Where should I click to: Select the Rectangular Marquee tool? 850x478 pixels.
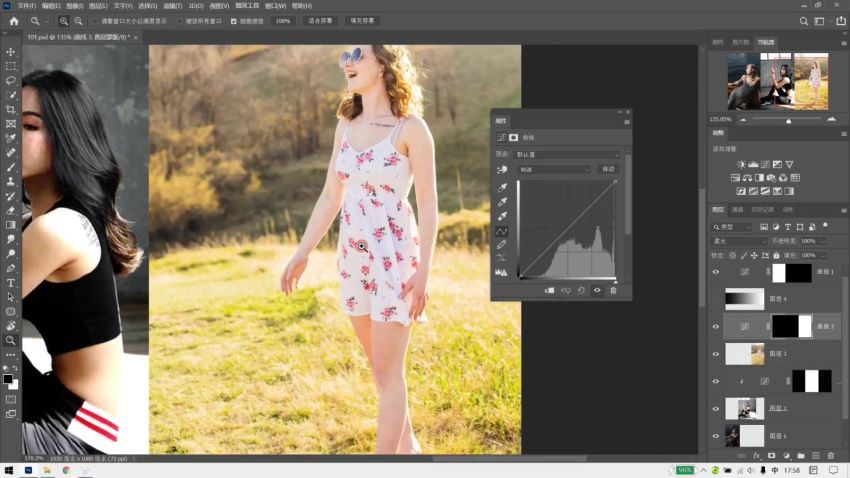click(x=10, y=66)
